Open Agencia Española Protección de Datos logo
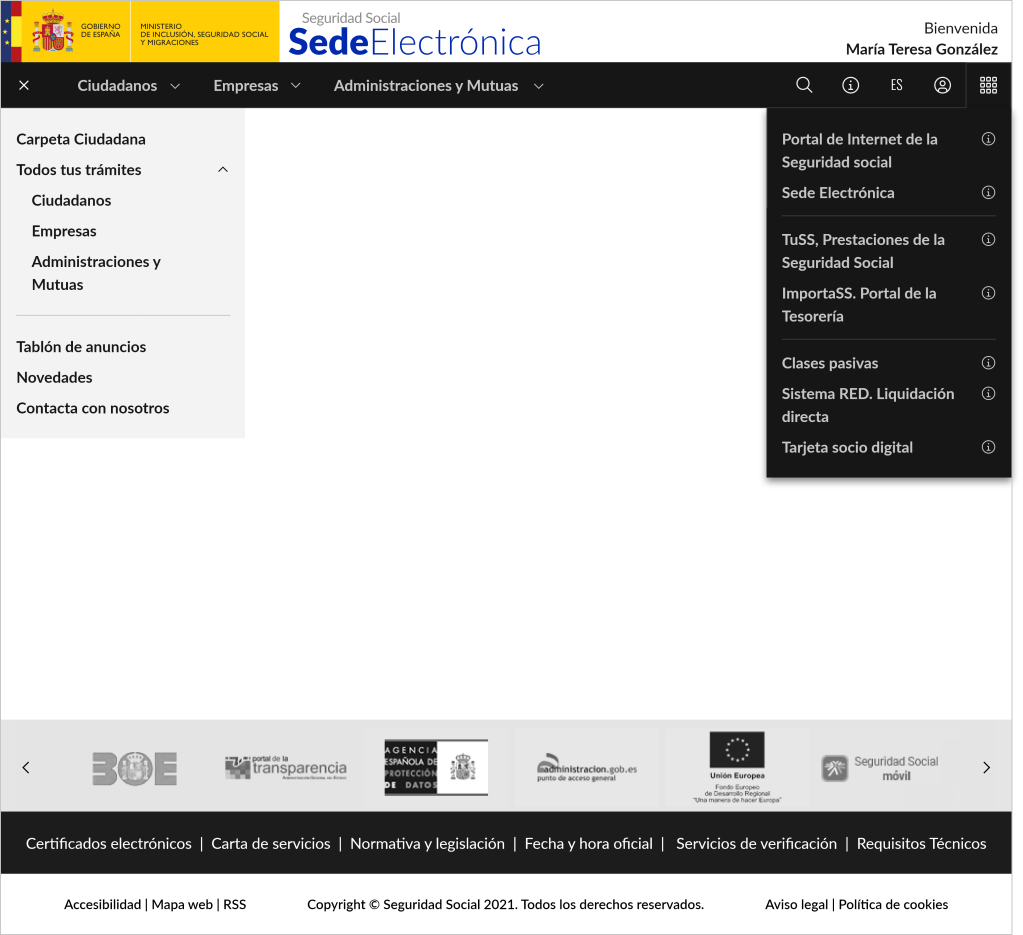1023x935 pixels. [x=436, y=767]
